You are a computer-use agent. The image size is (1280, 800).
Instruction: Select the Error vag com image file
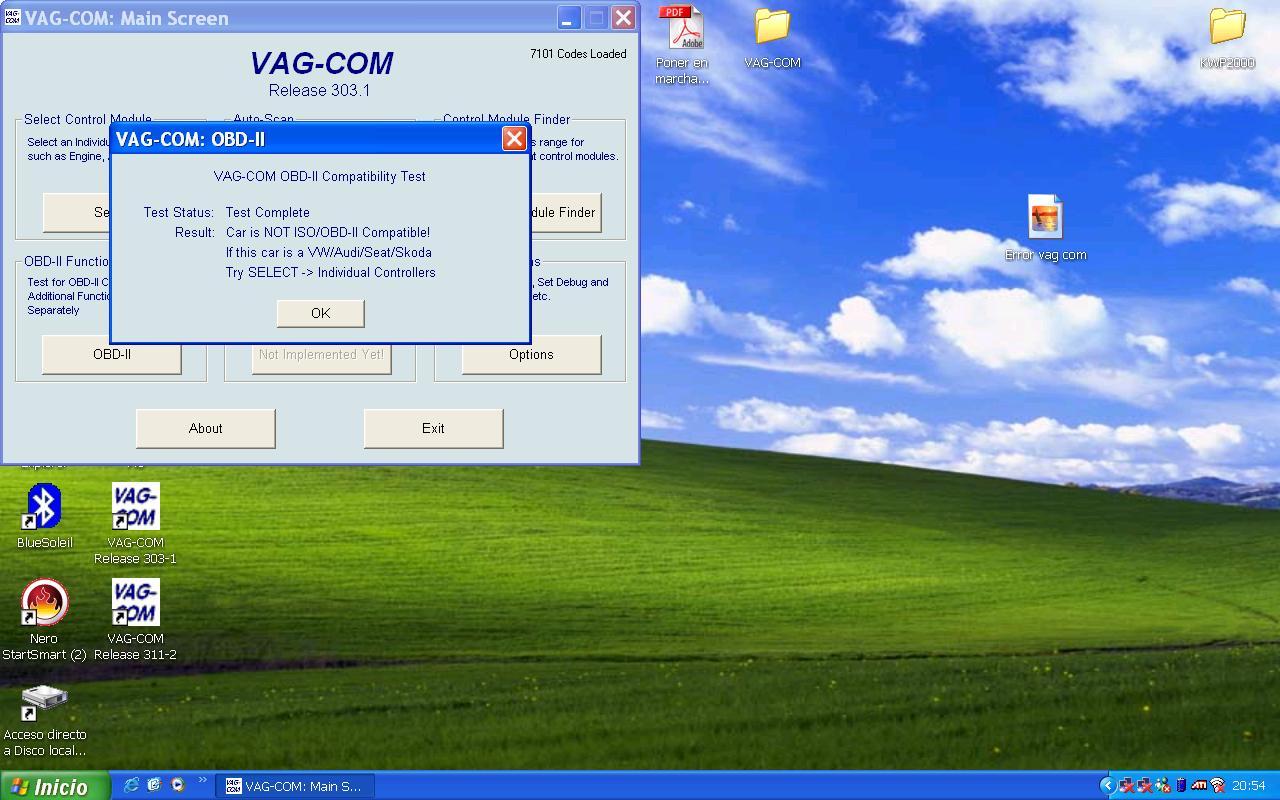point(1045,228)
